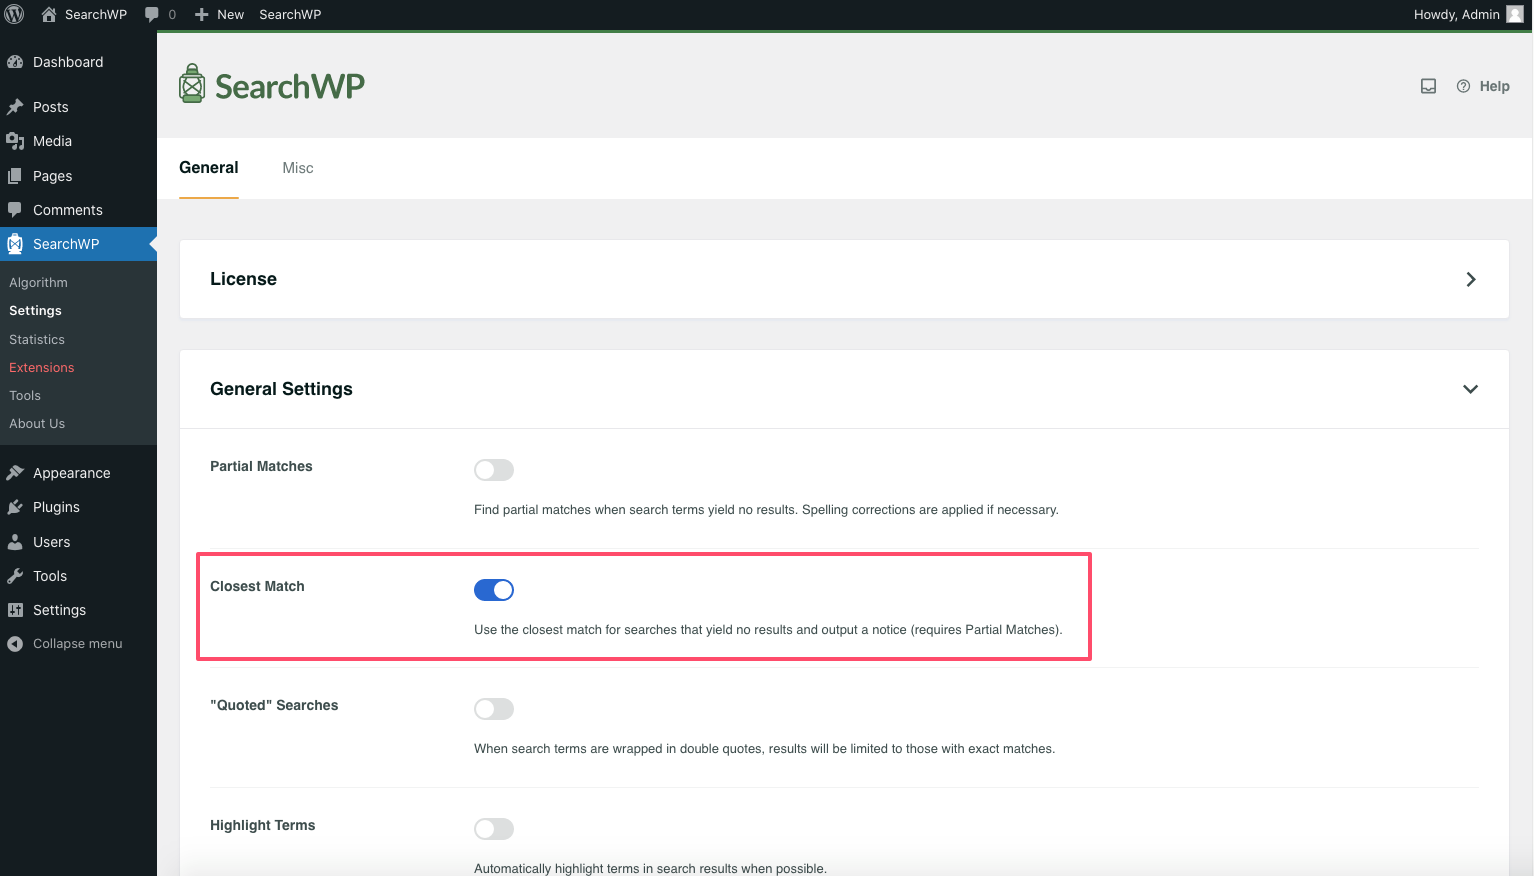Toggle the Quoted Searches switch
This screenshot has height=876, width=1534.
click(493, 708)
